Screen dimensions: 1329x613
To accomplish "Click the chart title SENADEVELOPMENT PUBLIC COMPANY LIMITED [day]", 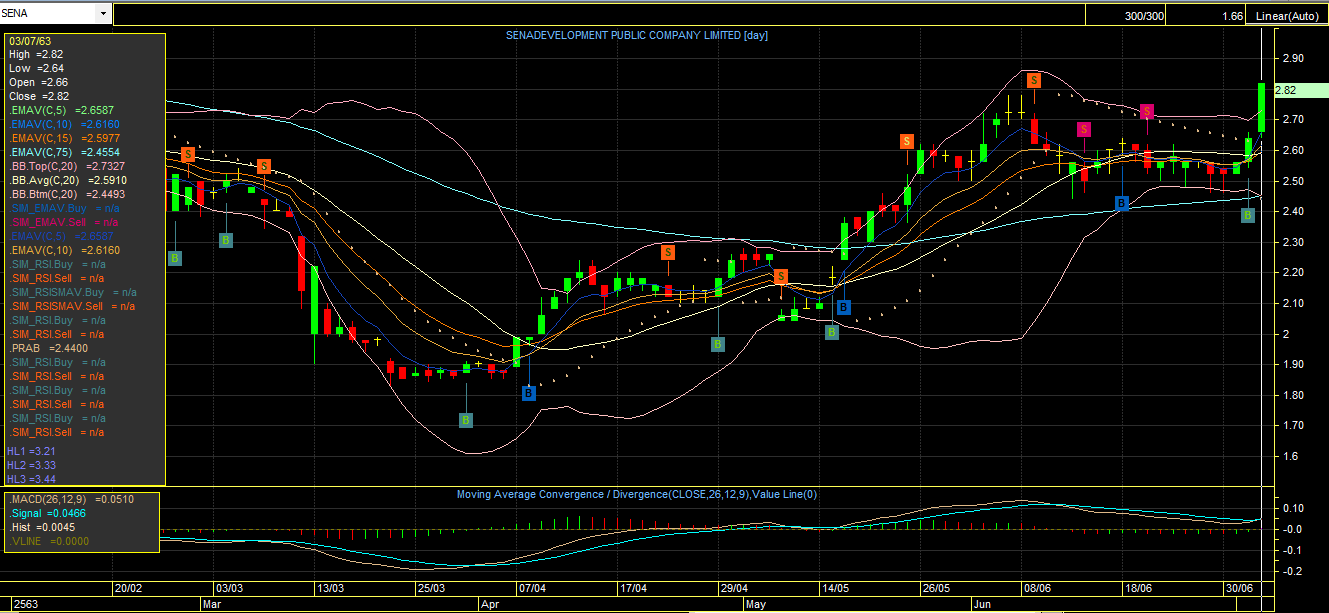I will click(x=638, y=35).
